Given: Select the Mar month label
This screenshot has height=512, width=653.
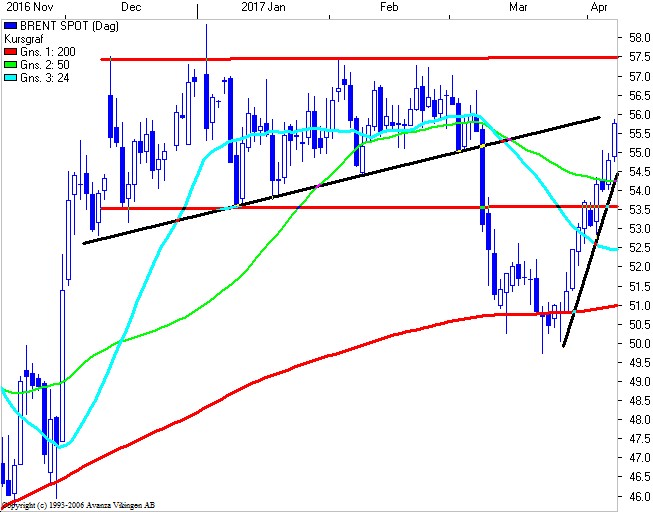Looking at the screenshot, I should point(518,7).
